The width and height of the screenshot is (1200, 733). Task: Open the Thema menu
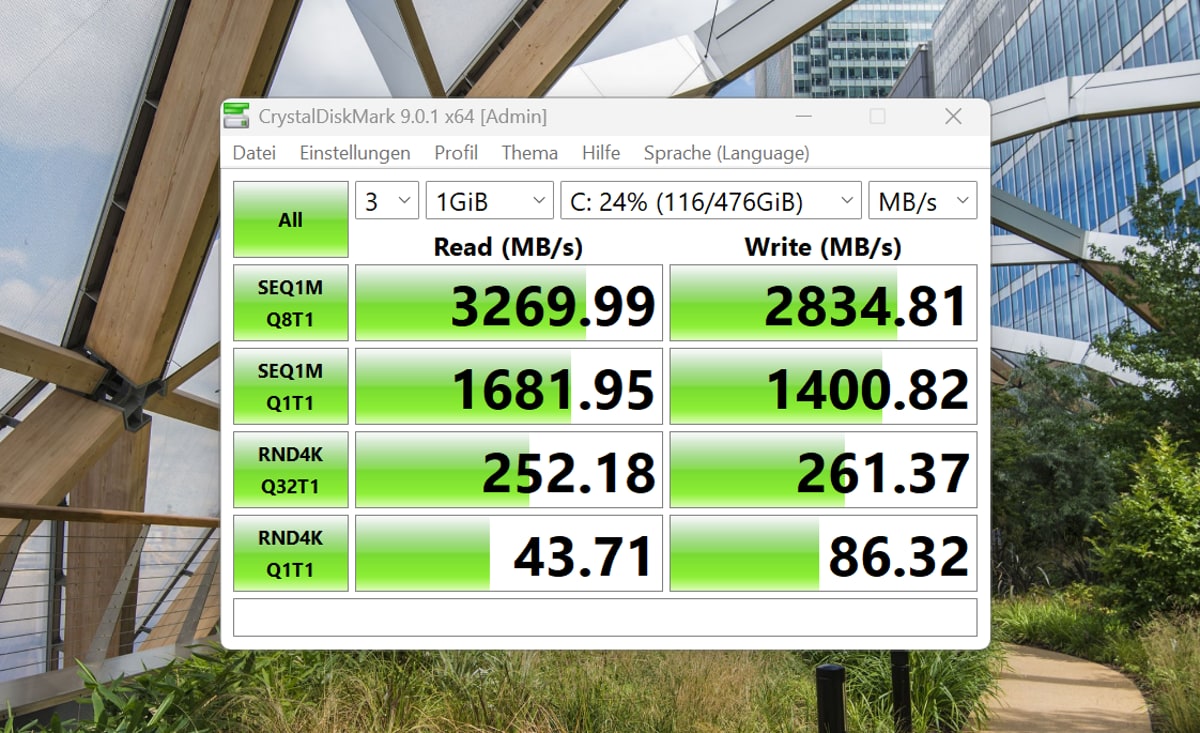click(x=530, y=153)
